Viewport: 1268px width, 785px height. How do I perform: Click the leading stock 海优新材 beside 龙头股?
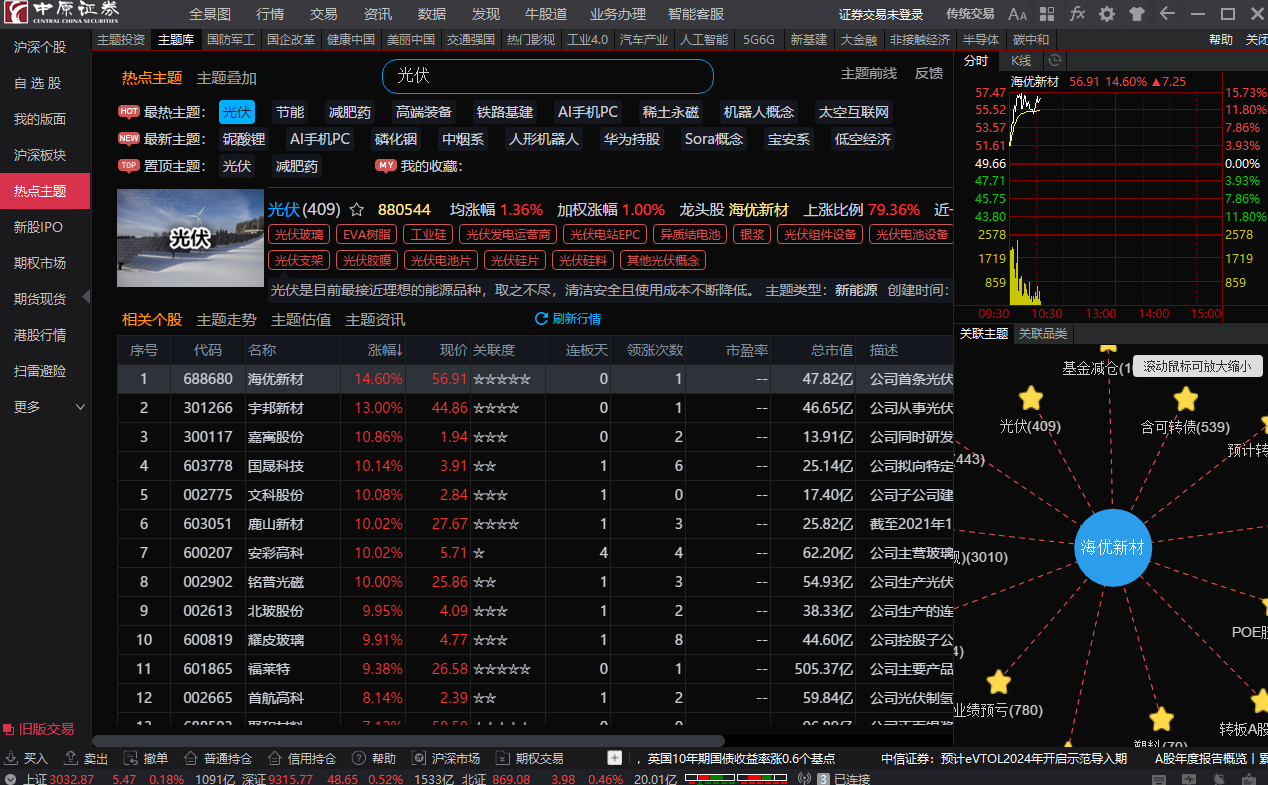pyautogui.click(x=759, y=210)
